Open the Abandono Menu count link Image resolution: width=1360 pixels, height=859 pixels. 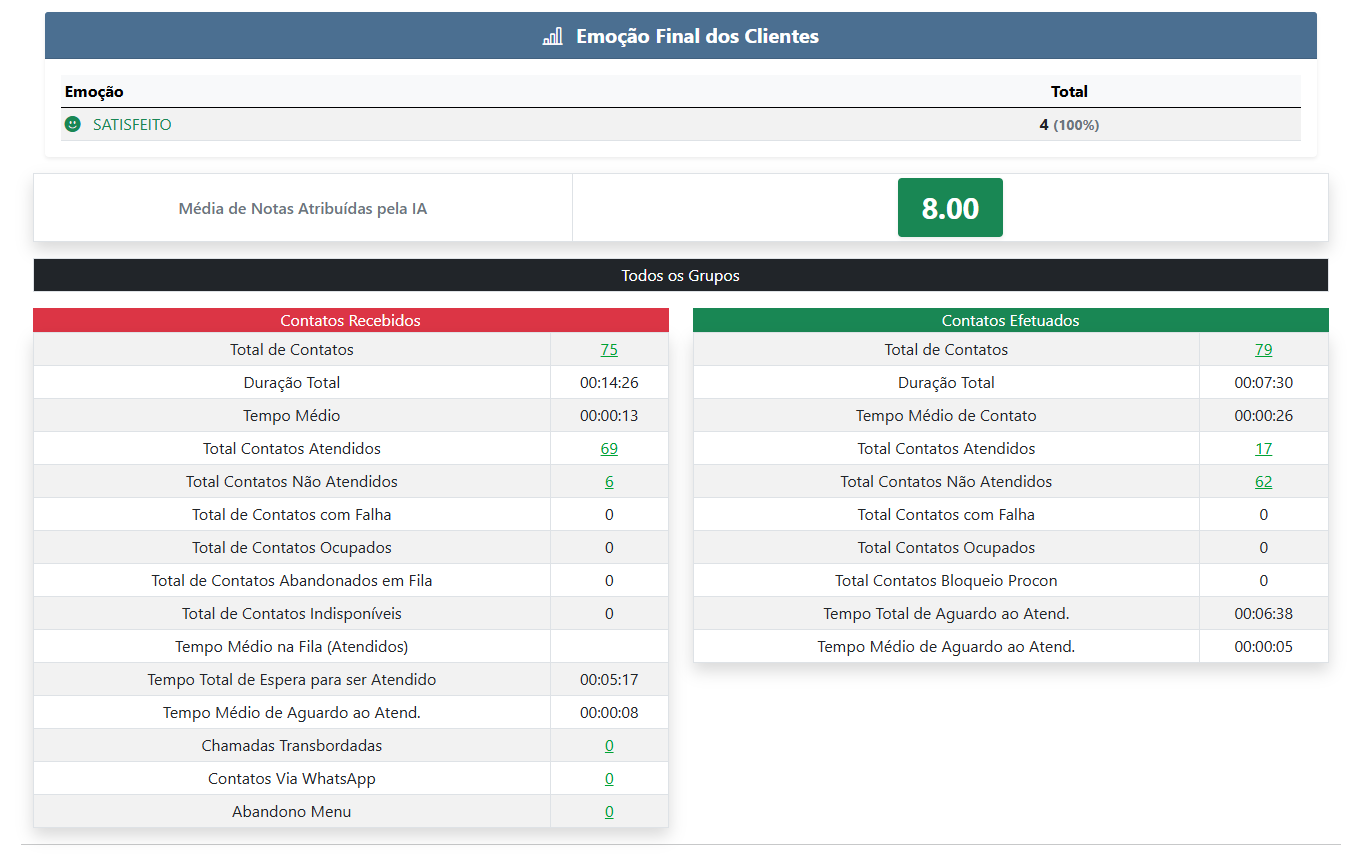[609, 812]
